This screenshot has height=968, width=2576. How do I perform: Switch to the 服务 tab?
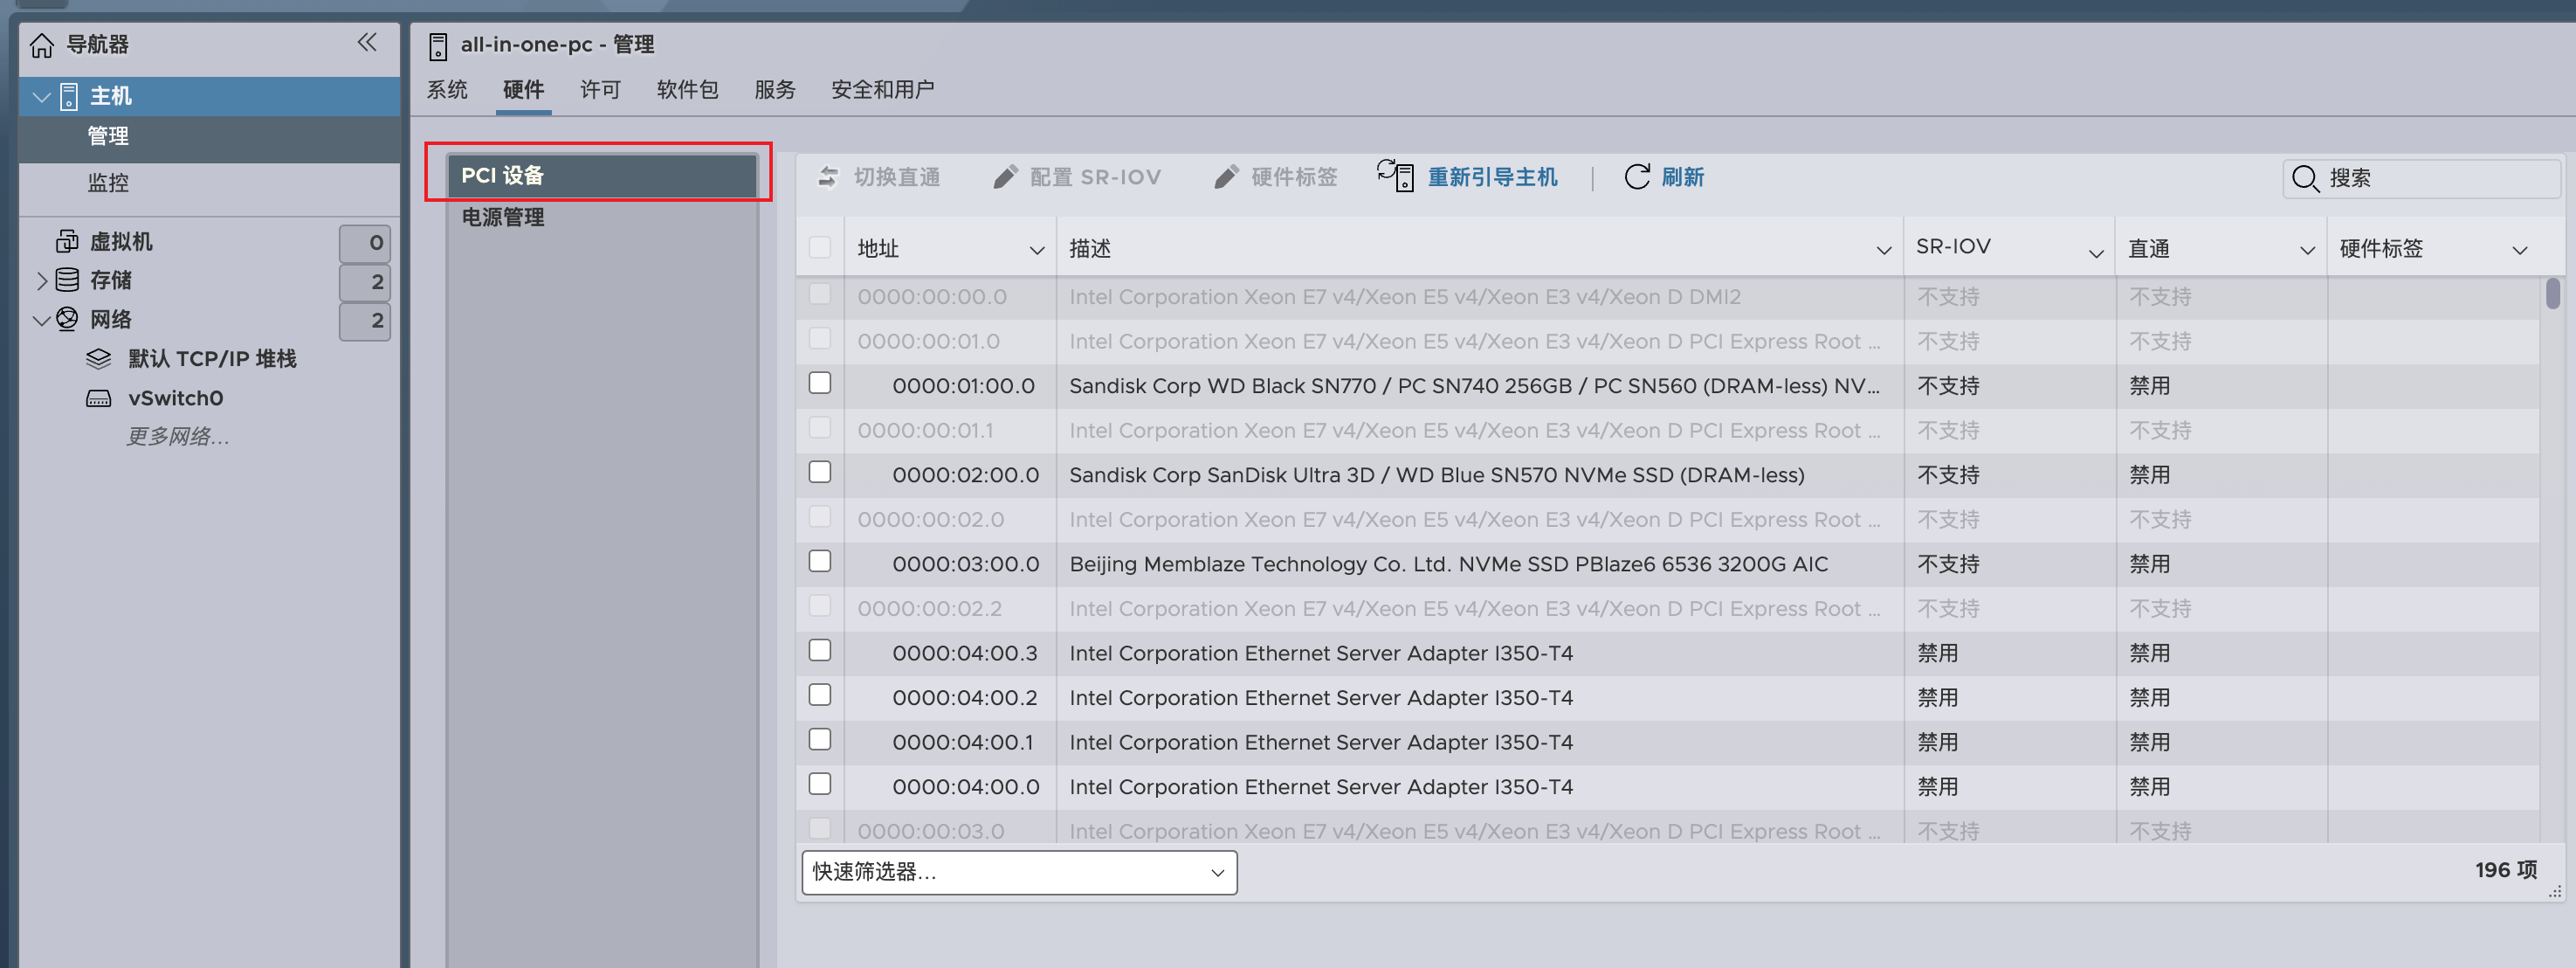click(775, 90)
